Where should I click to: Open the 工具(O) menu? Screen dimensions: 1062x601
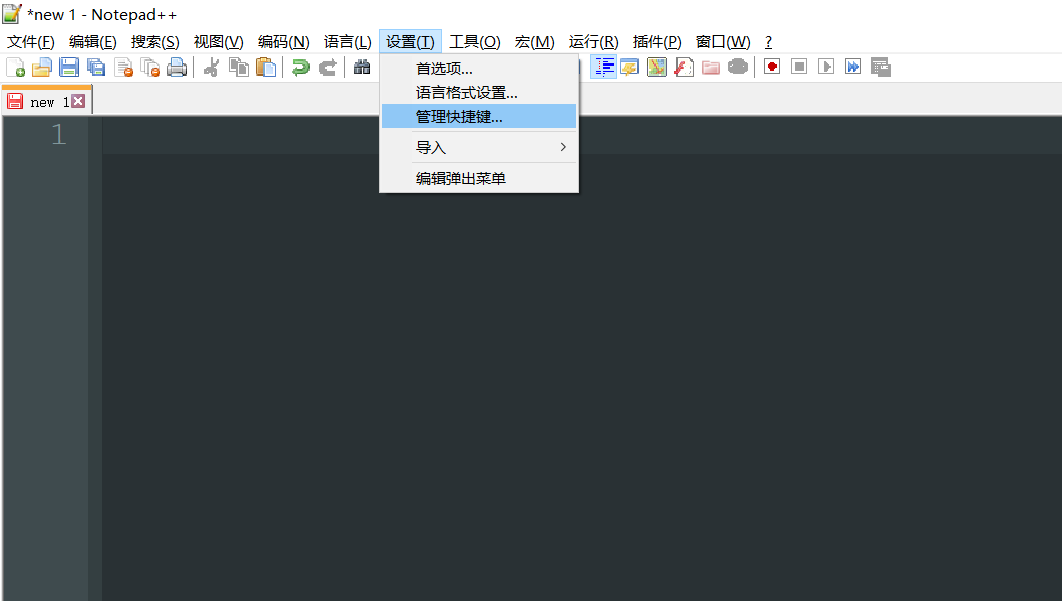pyautogui.click(x=475, y=42)
